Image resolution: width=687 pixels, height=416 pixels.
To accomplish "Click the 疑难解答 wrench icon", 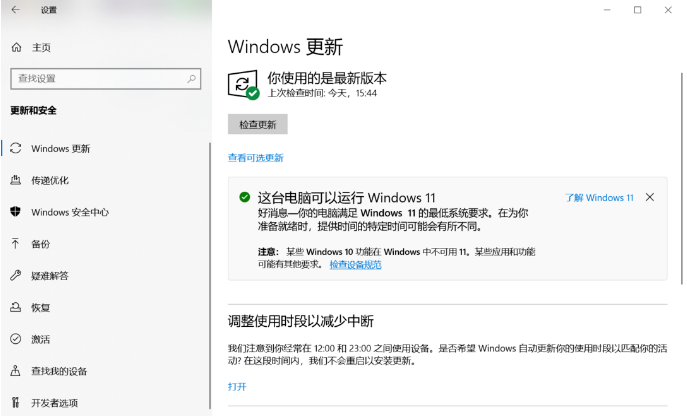I will 16,276.
